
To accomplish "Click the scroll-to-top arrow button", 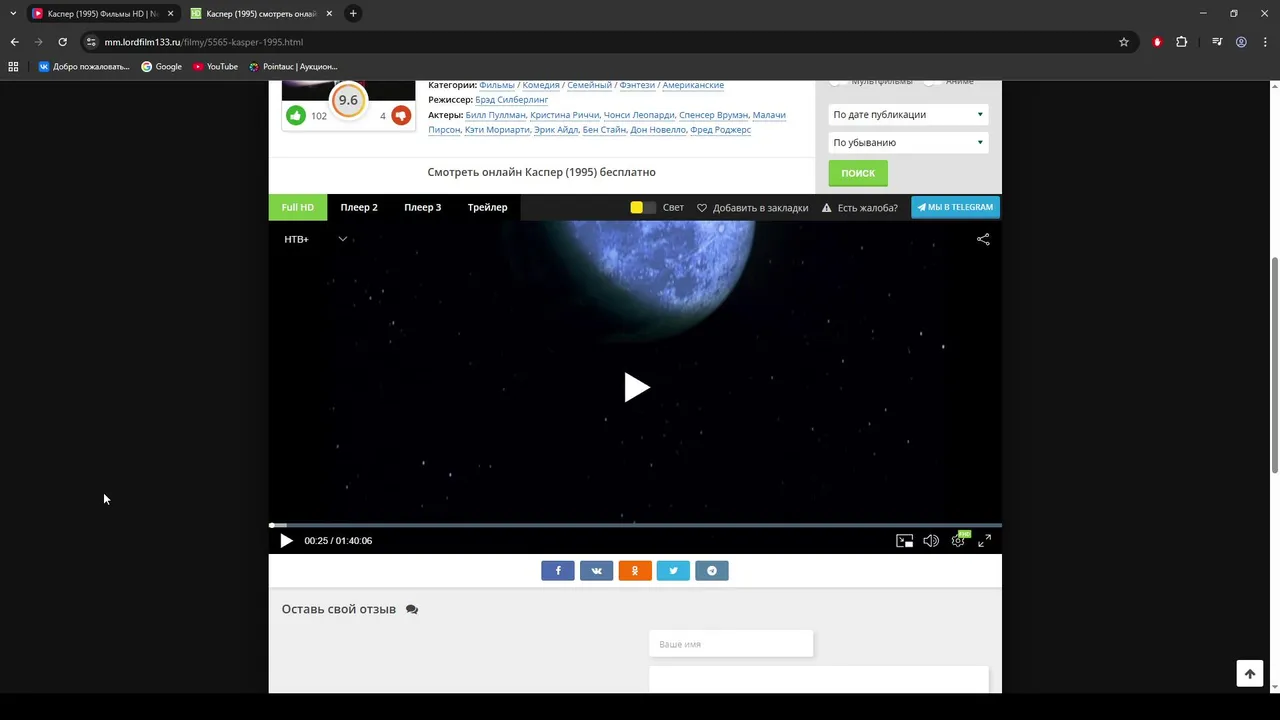I will click(1250, 674).
